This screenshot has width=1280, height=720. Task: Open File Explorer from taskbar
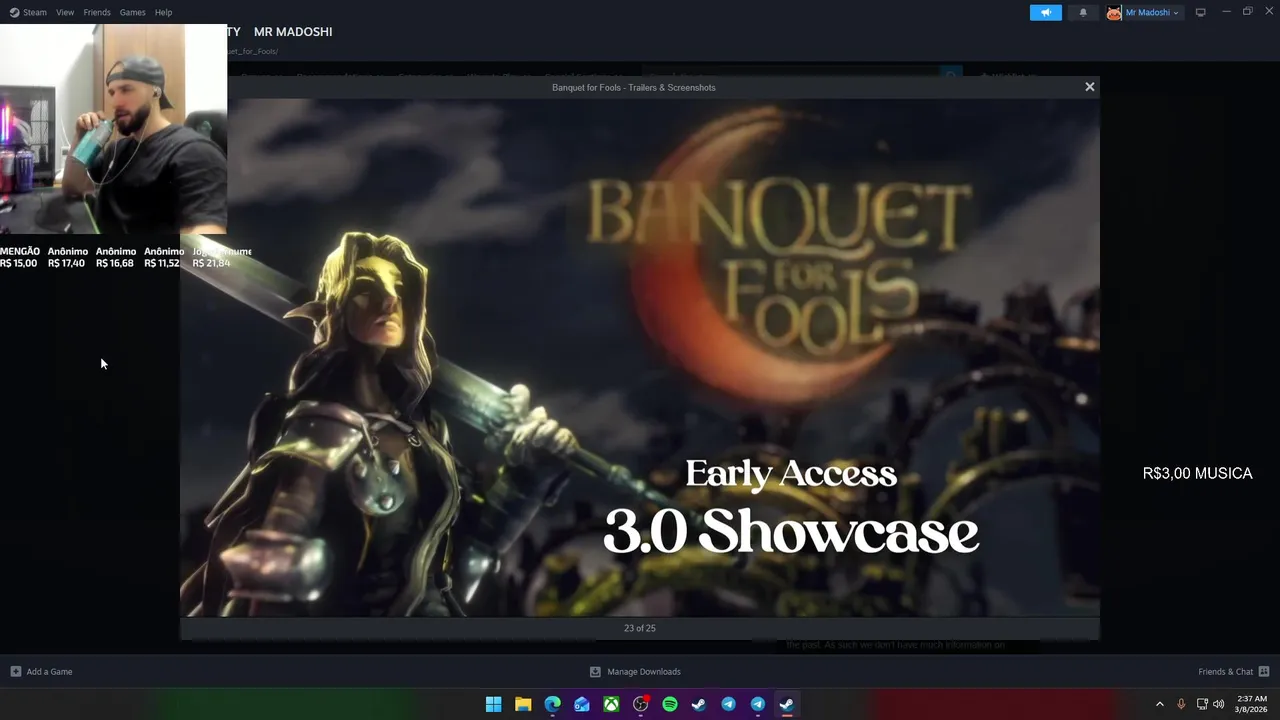click(x=523, y=704)
